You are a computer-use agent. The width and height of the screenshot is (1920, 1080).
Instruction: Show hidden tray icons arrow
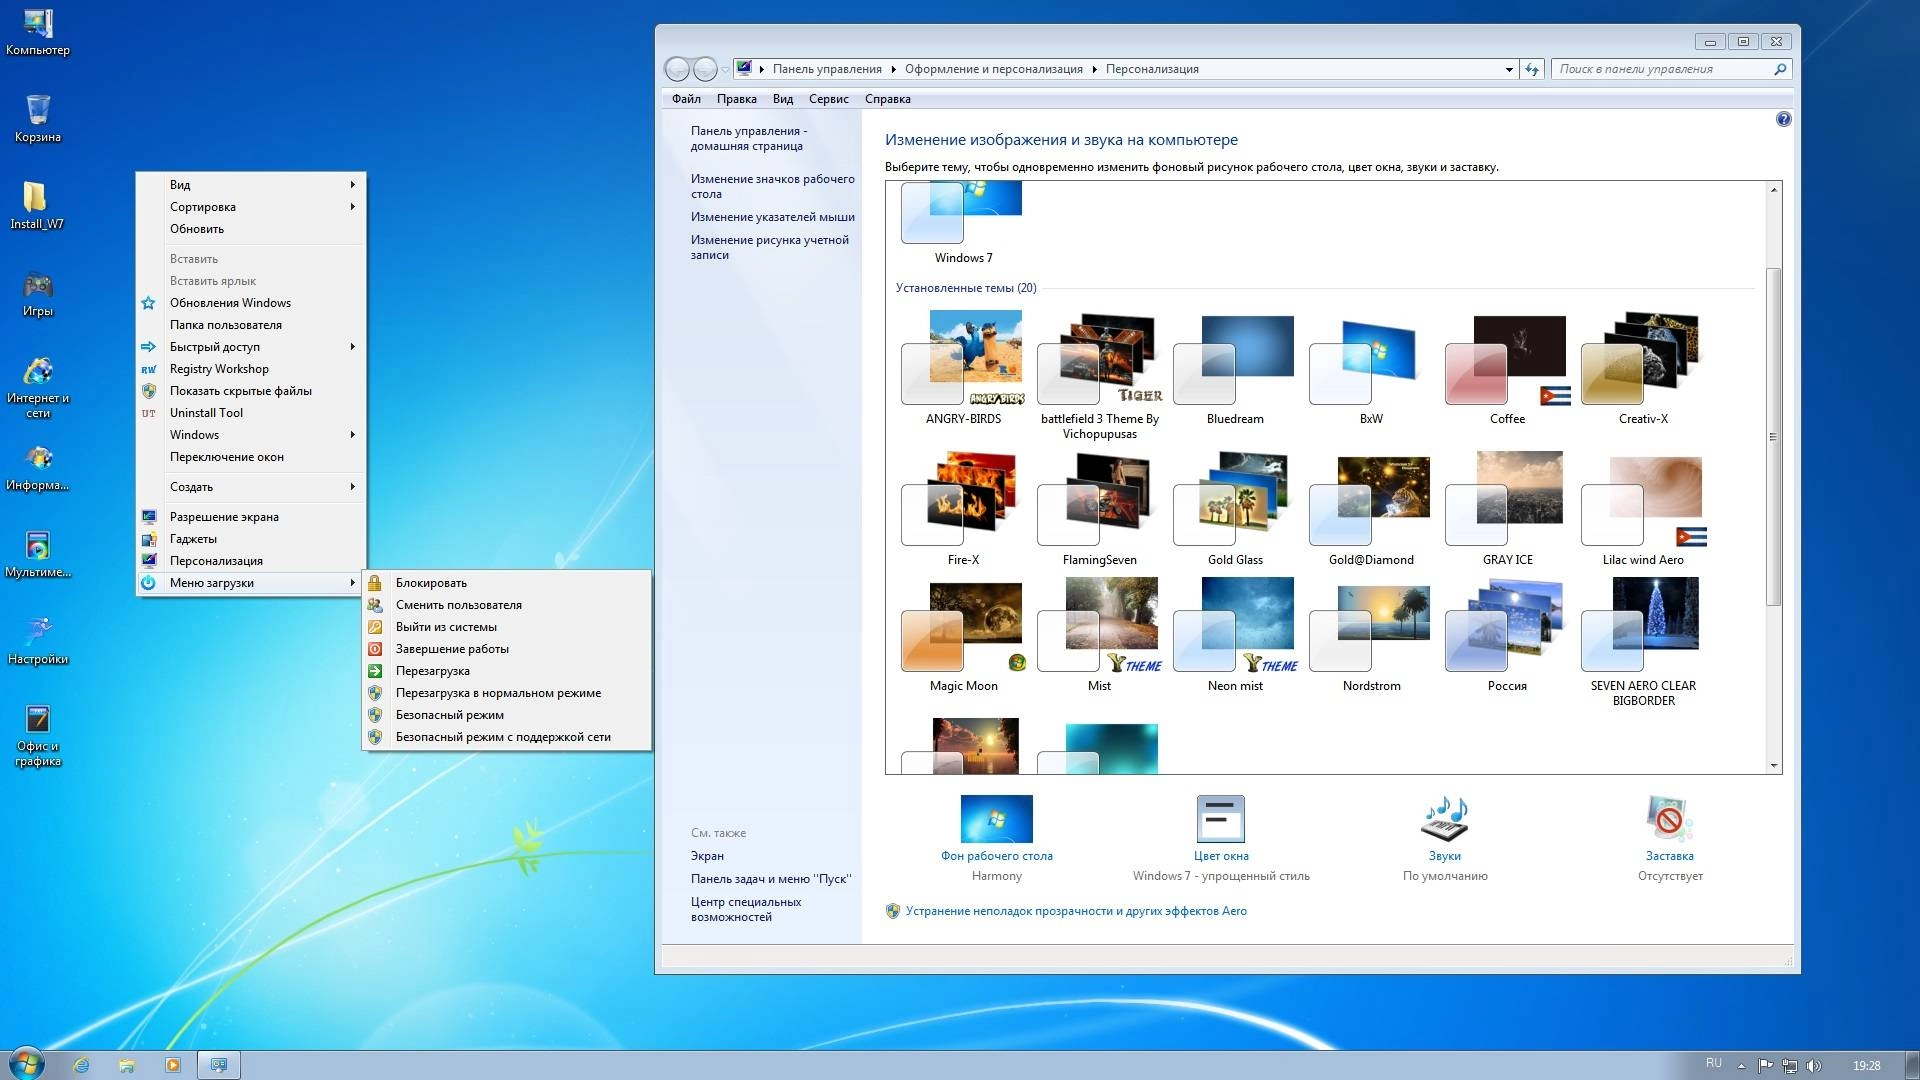coord(1741,1066)
